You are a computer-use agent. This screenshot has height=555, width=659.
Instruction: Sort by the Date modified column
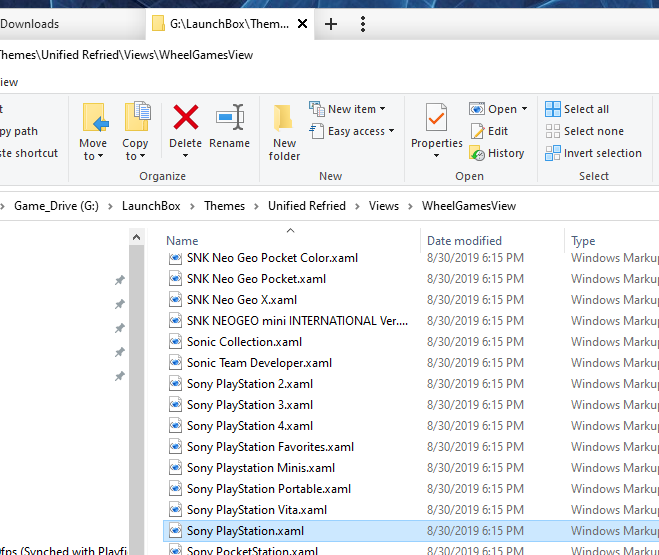pyautogui.click(x=464, y=241)
